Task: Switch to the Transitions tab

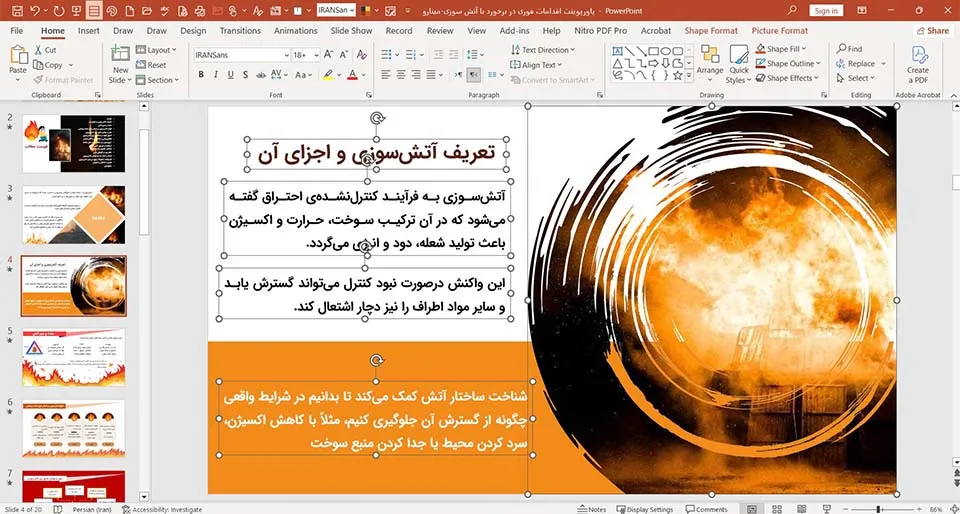Action: click(240, 31)
